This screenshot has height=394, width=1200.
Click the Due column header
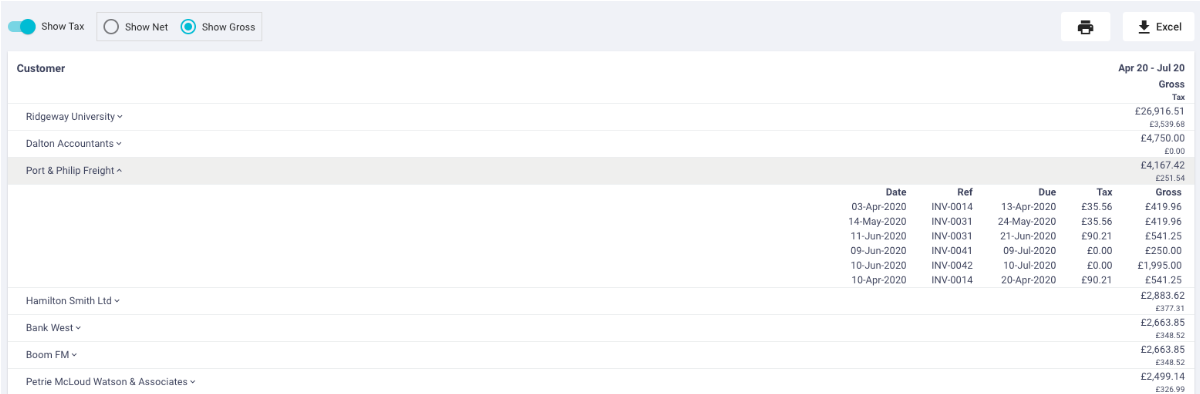[1046, 192]
